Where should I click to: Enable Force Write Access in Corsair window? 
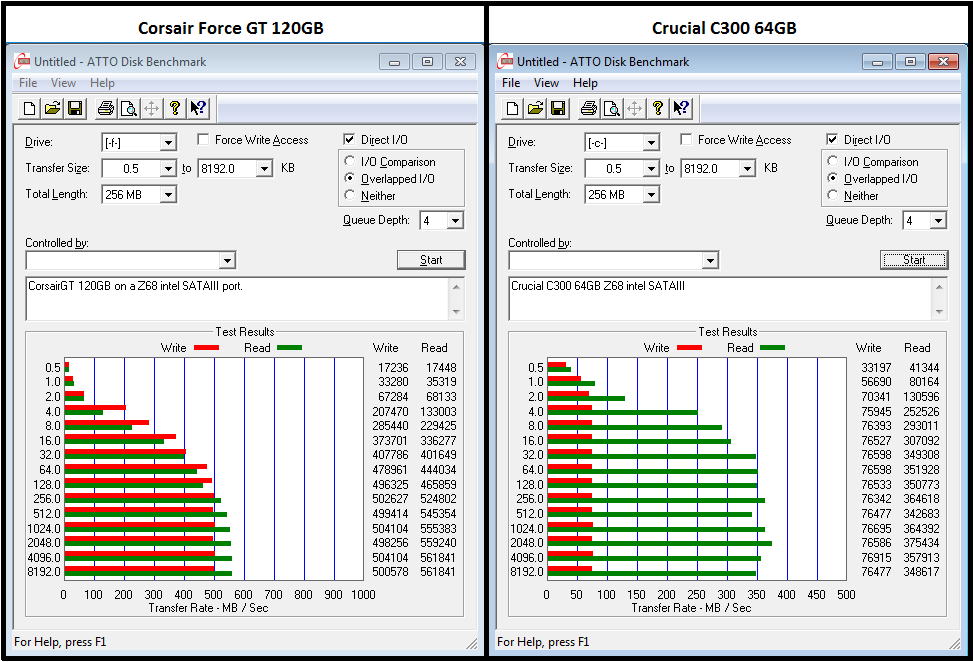tap(203, 140)
